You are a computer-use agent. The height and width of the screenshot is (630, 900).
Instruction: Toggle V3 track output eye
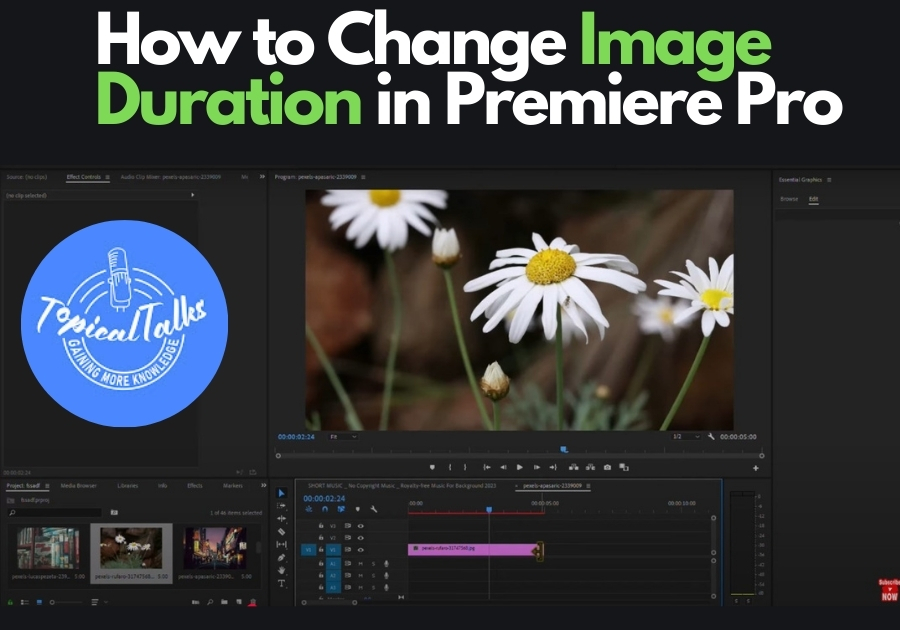[360, 526]
